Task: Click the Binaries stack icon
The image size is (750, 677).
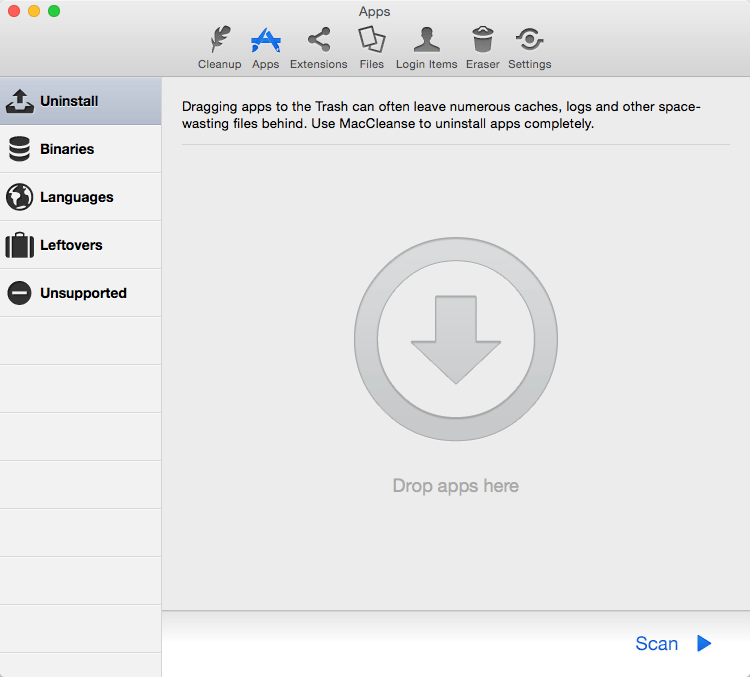Action: 20,149
